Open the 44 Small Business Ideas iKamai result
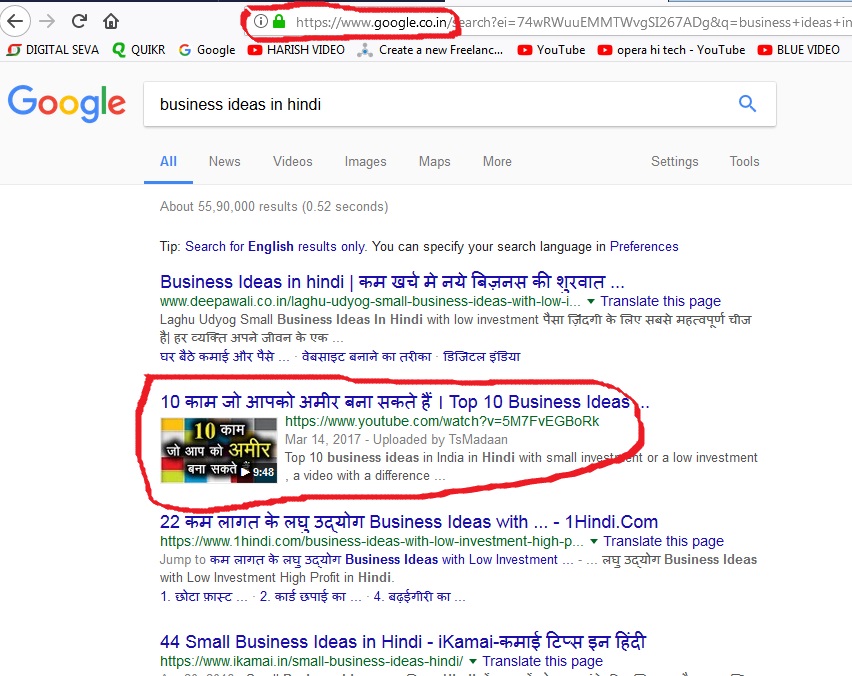Screen dimensions: 852x676 click(x=403, y=642)
